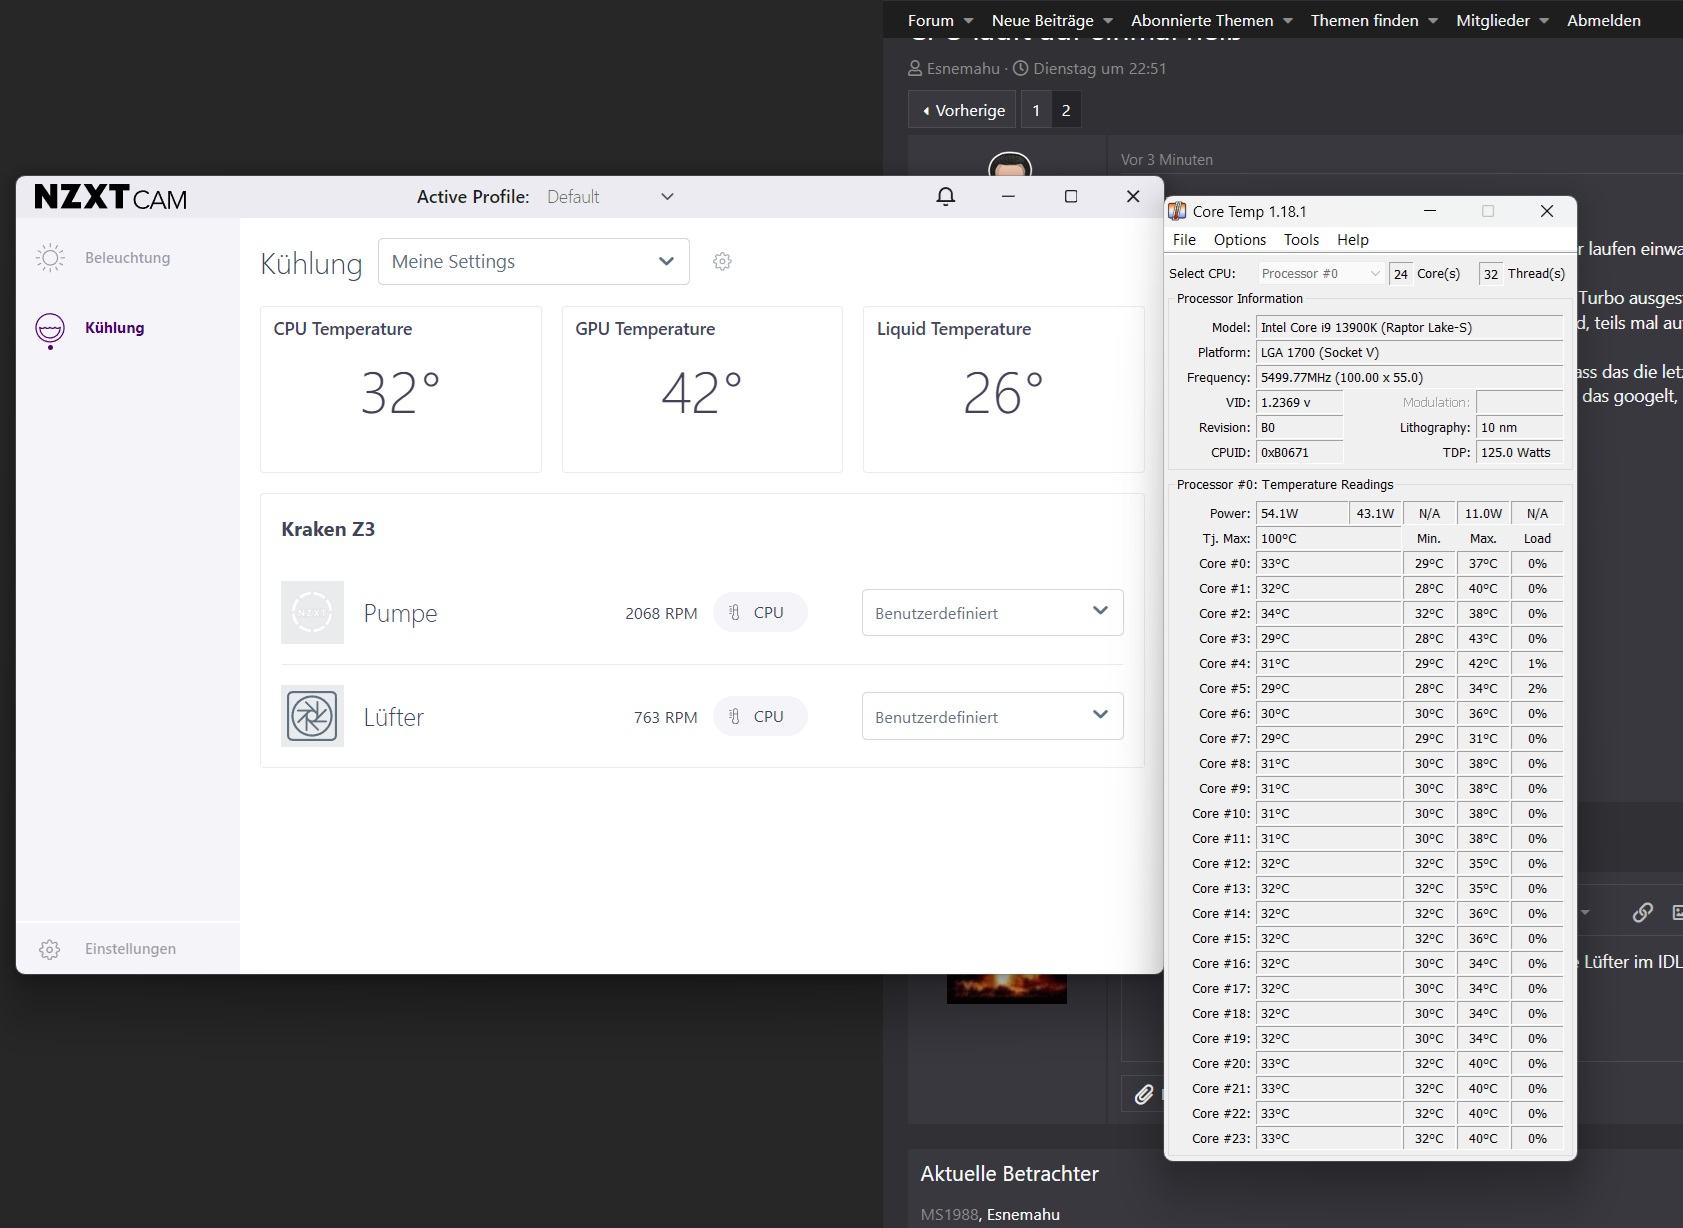This screenshot has height=1228, width=1683.
Task: Open the Einstellungen gear icon
Action: pyautogui.click(x=50, y=949)
